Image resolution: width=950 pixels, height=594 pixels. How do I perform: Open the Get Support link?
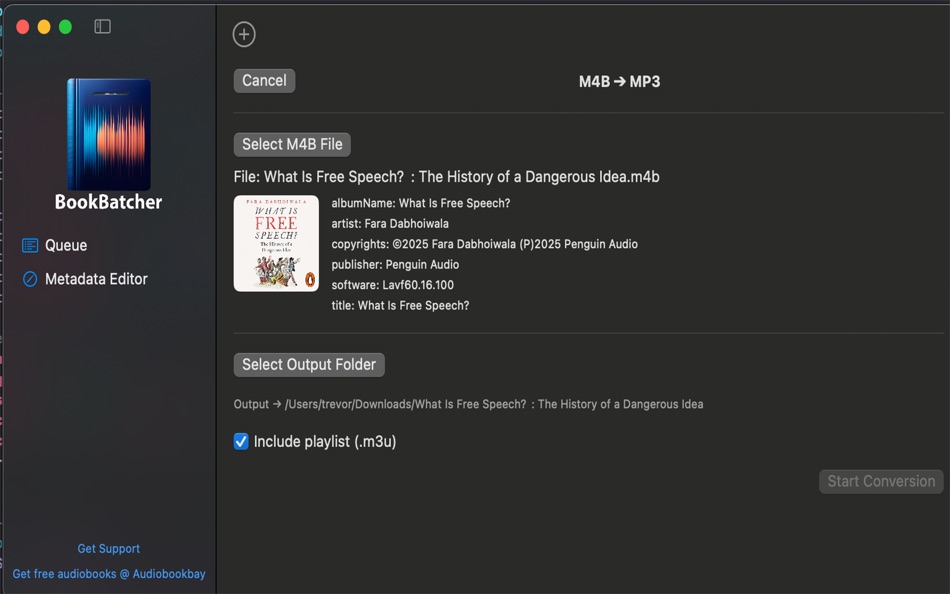(108, 548)
